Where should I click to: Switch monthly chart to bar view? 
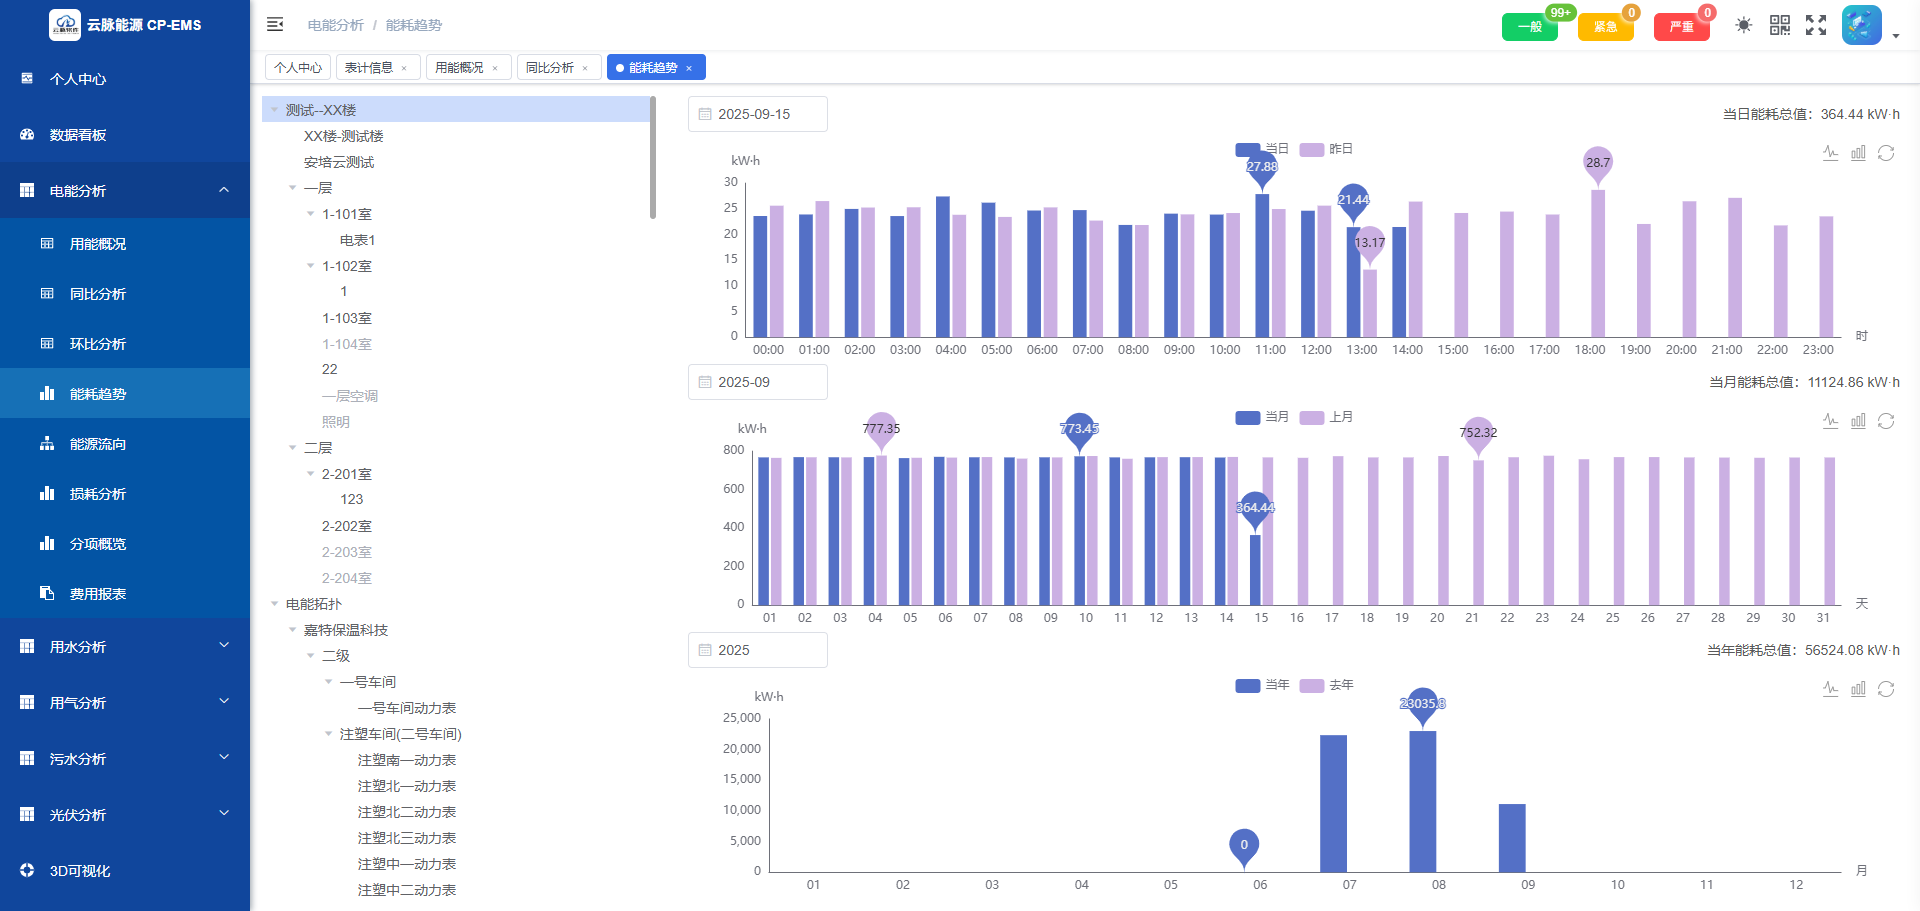(x=1858, y=421)
